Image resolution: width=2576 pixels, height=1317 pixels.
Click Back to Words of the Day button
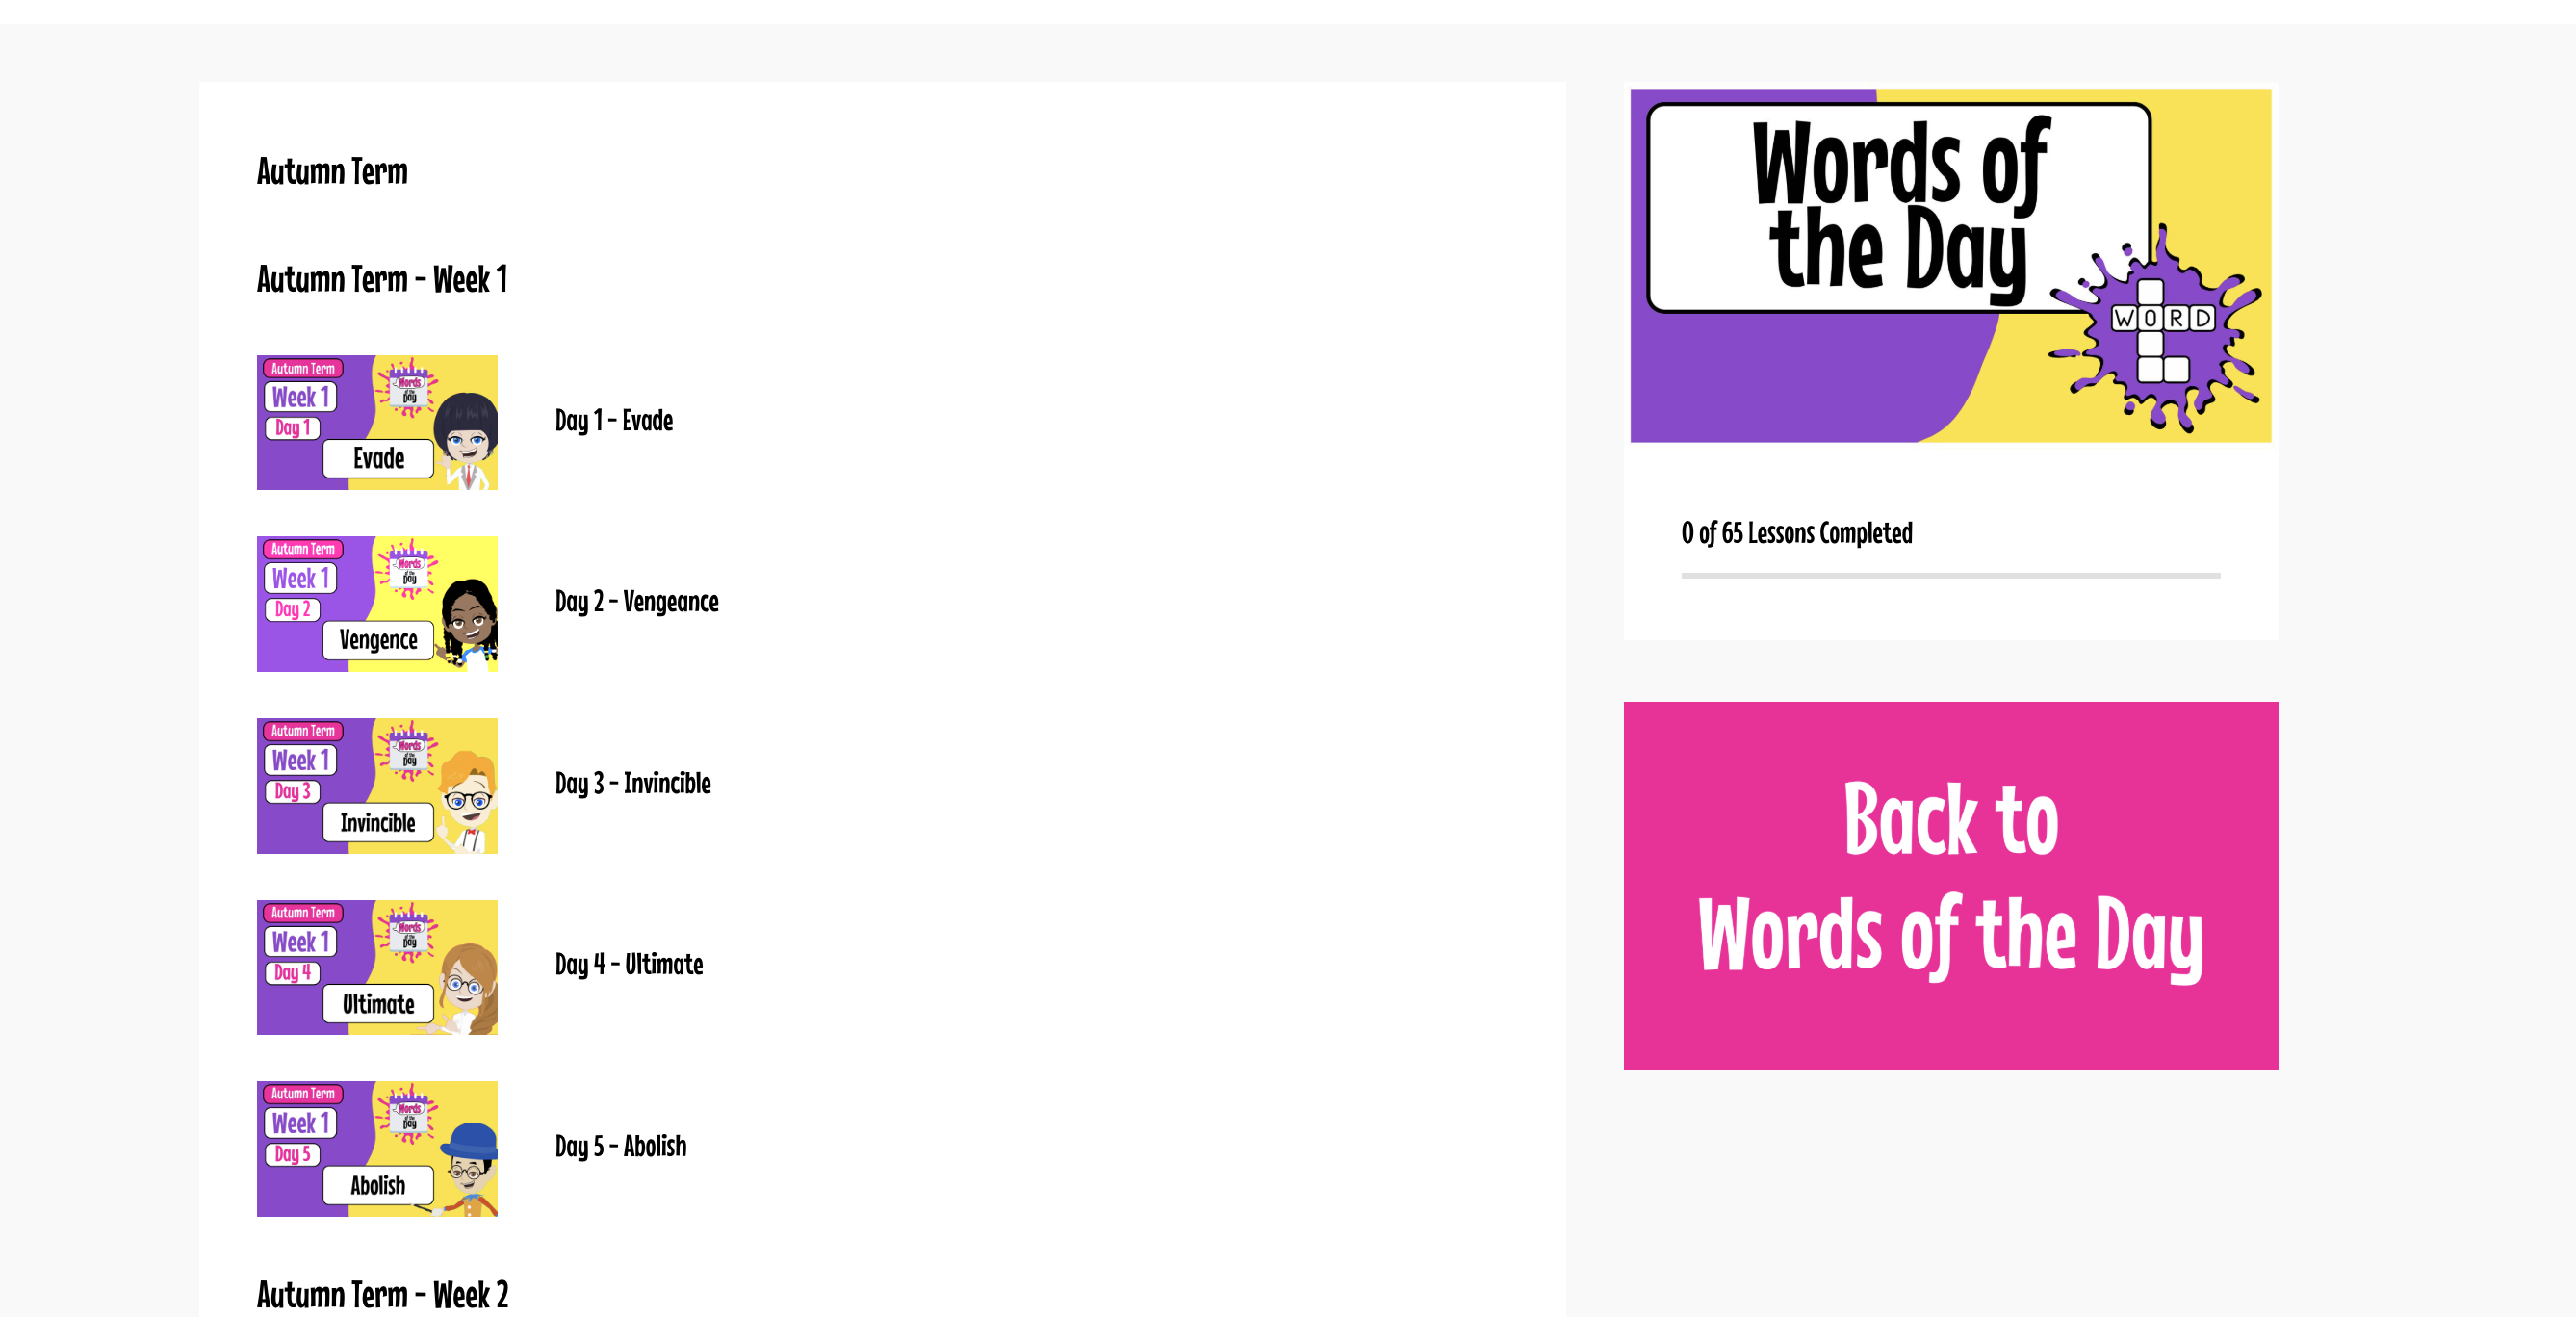pyautogui.click(x=1950, y=885)
